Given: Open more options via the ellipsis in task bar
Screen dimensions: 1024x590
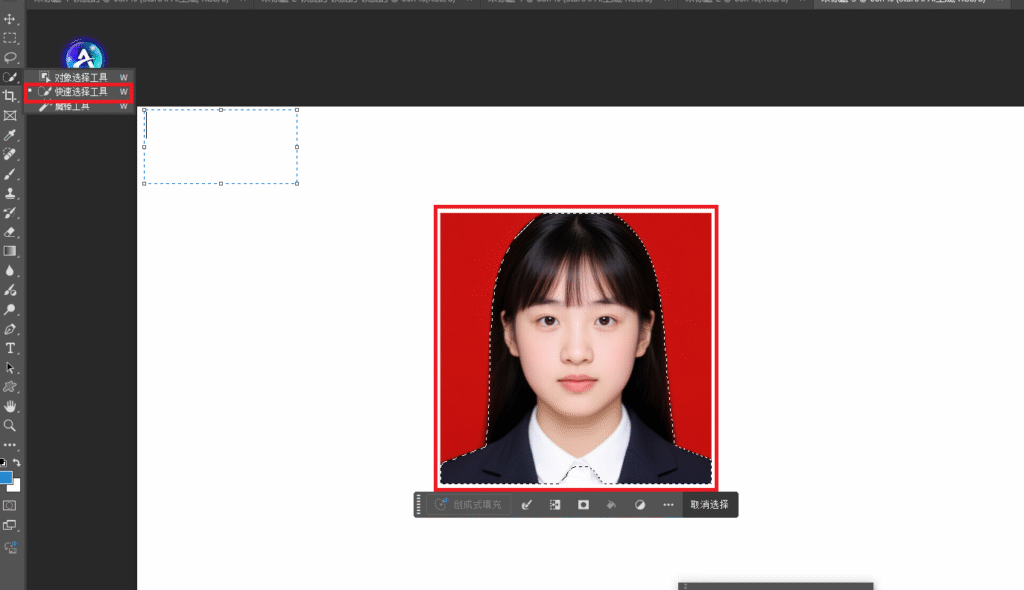Looking at the screenshot, I should 668,505.
